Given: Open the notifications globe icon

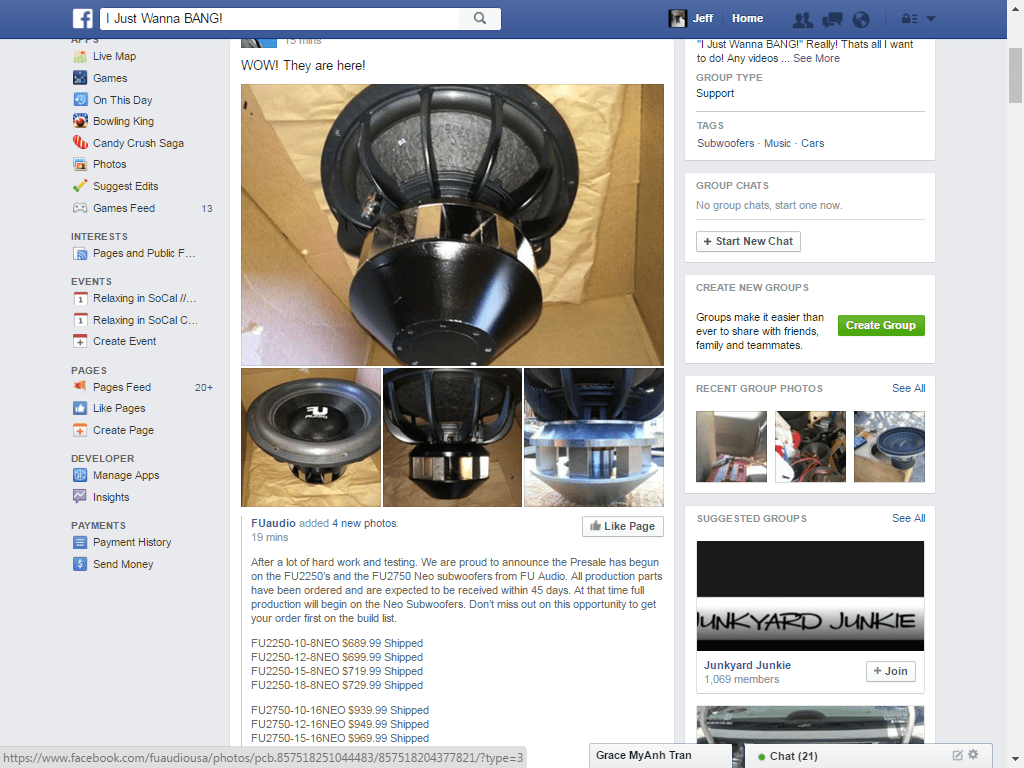Looking at the screenshot, I should [x=861, y=20].
